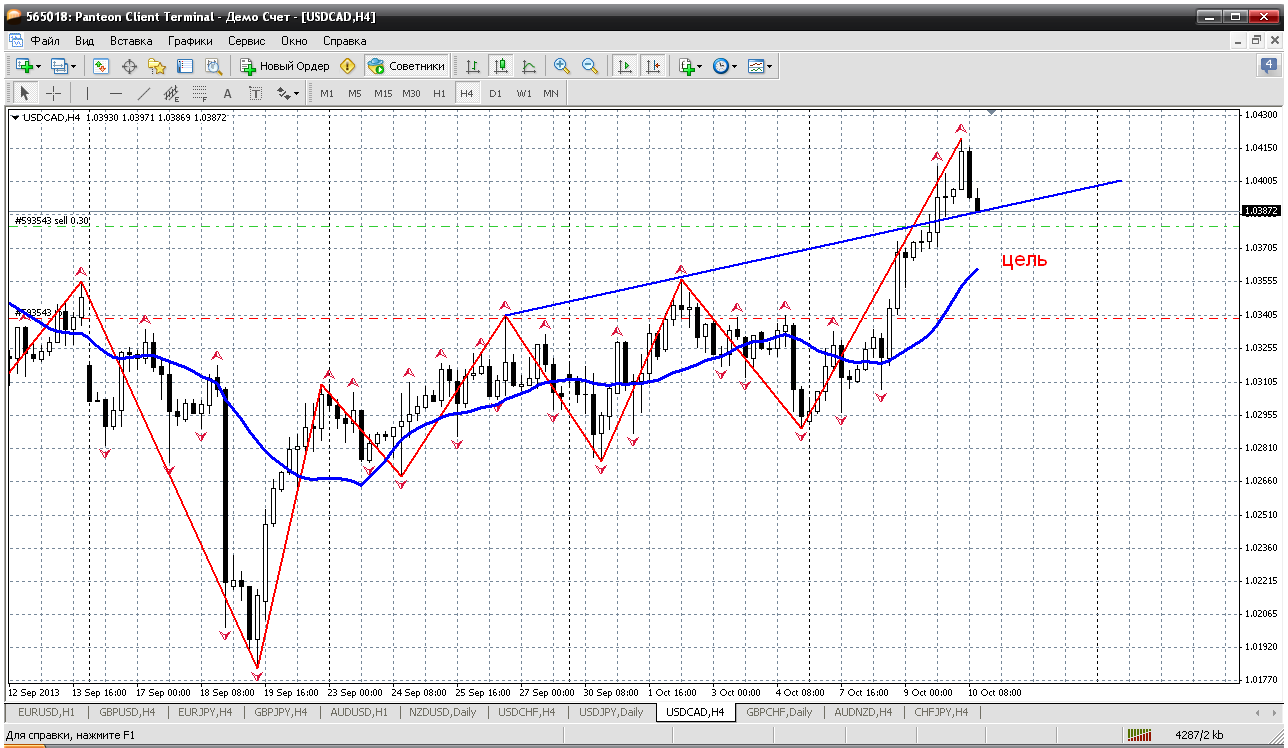Zoom out of the chart
The width and height of the screenshot is (1288, 748).
pos(590,66)
